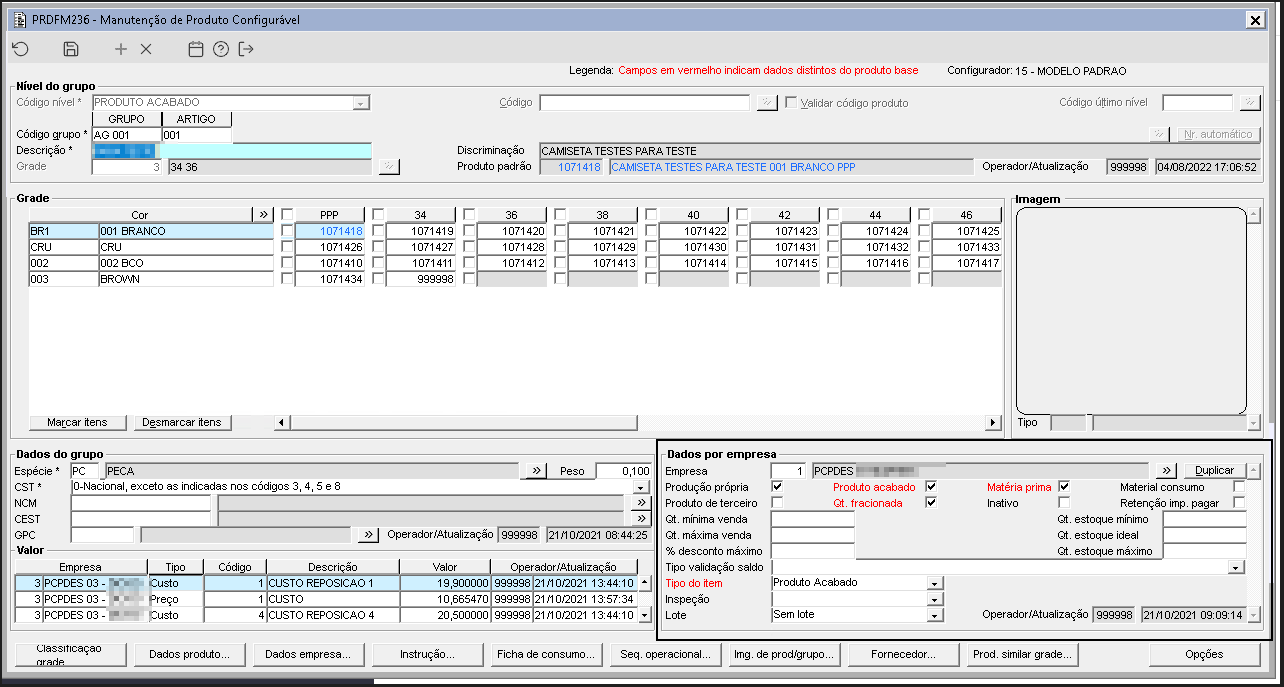Open Lote Sem lote dropdown
The width and height of the screenshot is (1284, 687).
pos(935,615)
